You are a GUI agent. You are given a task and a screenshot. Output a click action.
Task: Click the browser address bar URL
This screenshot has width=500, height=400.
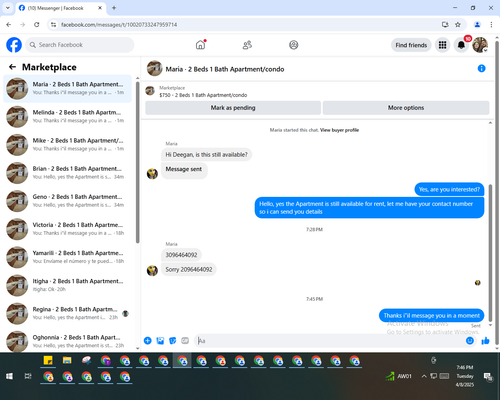click(119, 25)
